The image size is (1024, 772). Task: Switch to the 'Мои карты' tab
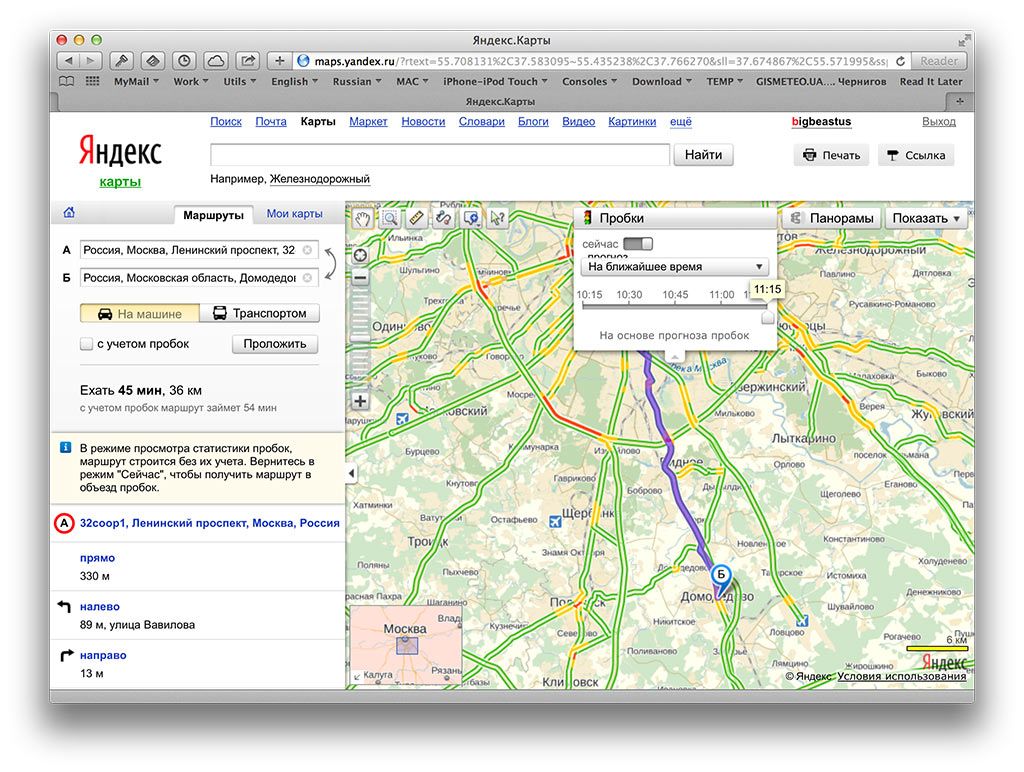(294, 214)
